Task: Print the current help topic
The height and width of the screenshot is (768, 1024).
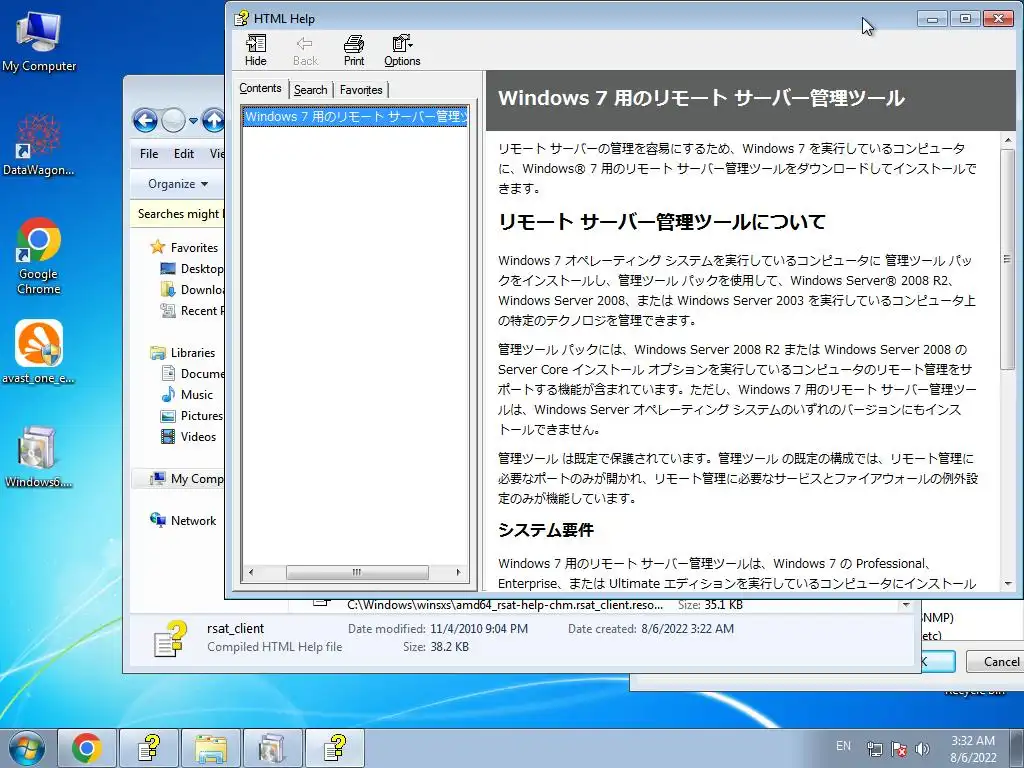Action: pos(354,51)
